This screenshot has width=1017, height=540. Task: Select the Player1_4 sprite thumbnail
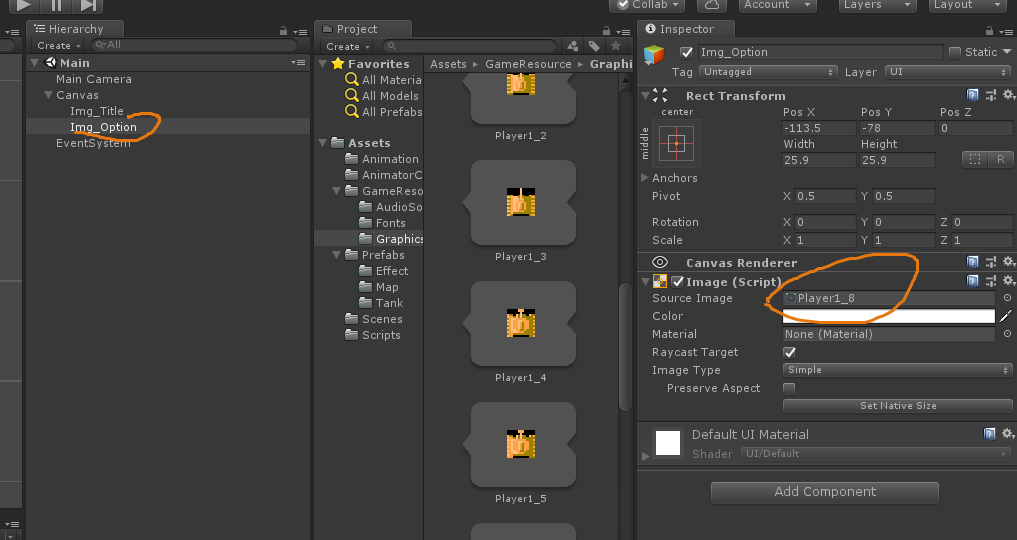(521, 323)
